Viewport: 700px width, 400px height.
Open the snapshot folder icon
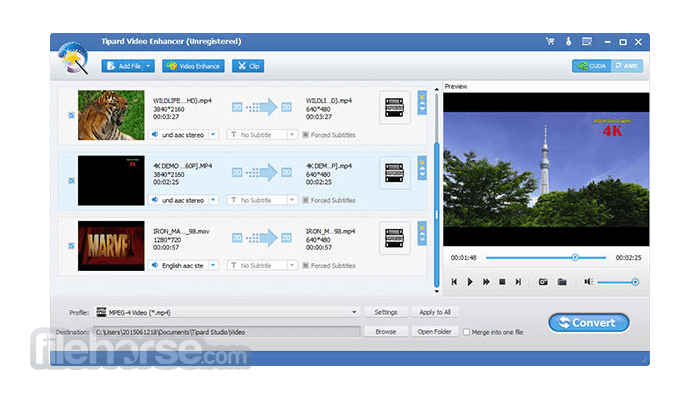(562, 282)
